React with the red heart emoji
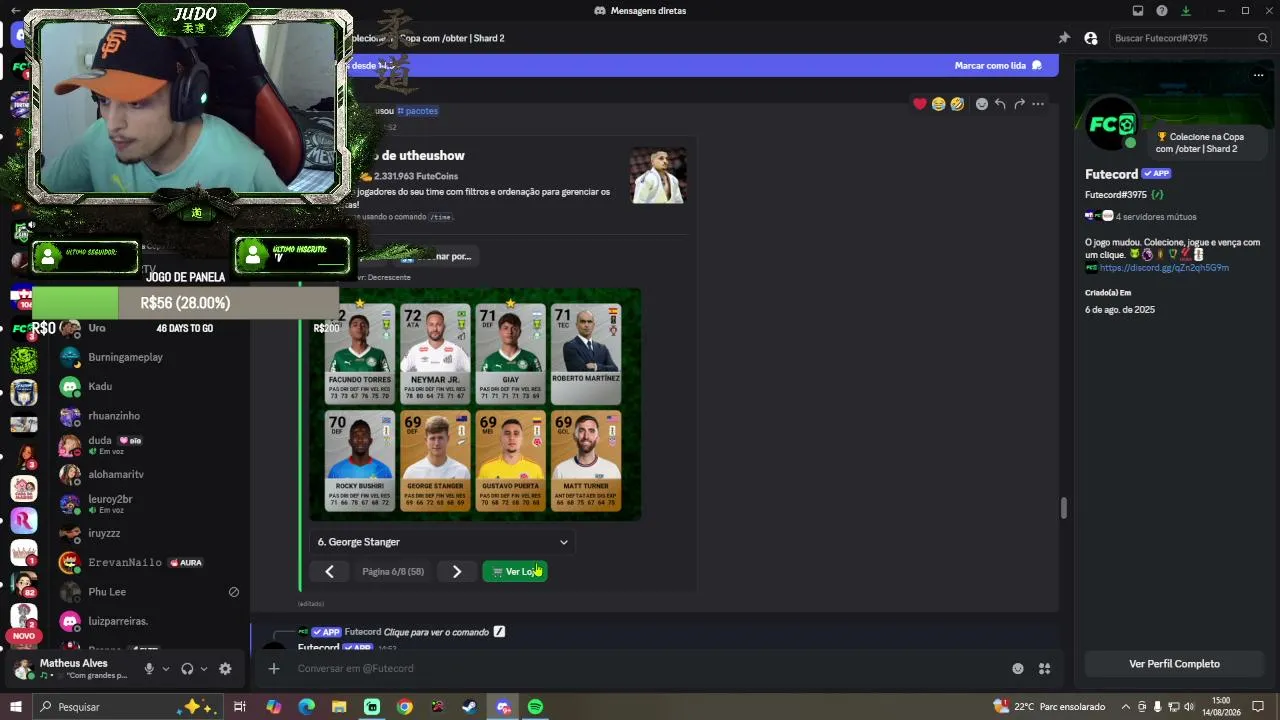Image resolution: width=1280 pixels, height=720 pixels. [x=920, y=104]
